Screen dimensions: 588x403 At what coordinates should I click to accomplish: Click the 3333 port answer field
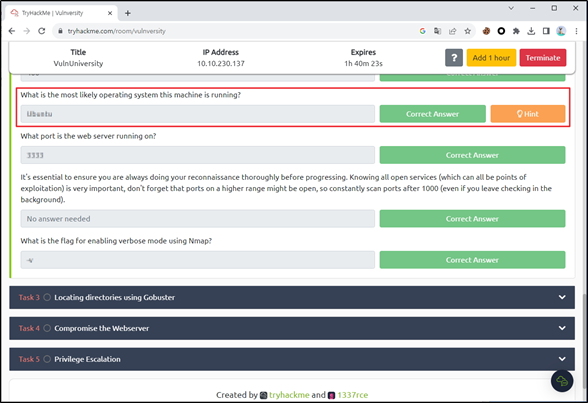coord(198,155)
